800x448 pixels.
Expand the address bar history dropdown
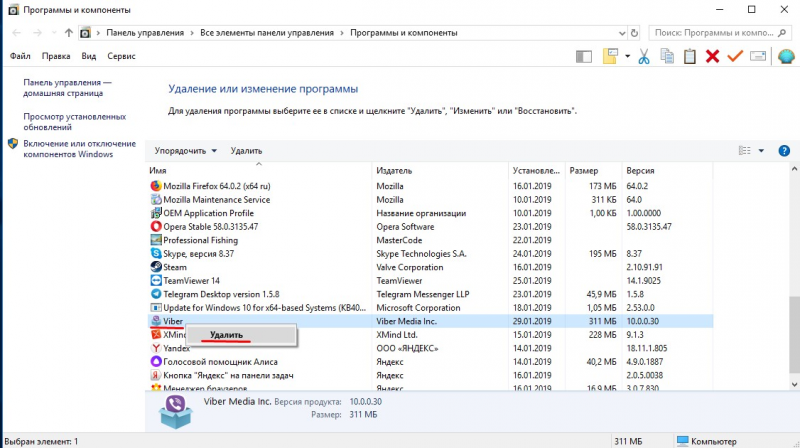(622, 33)
